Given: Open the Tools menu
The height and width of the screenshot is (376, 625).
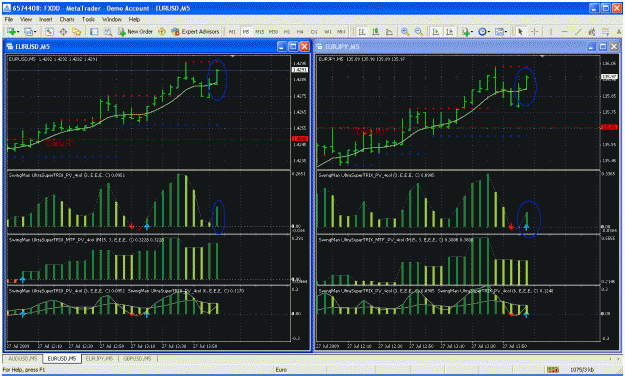Looking at the screenshot, I should (88, 19).
